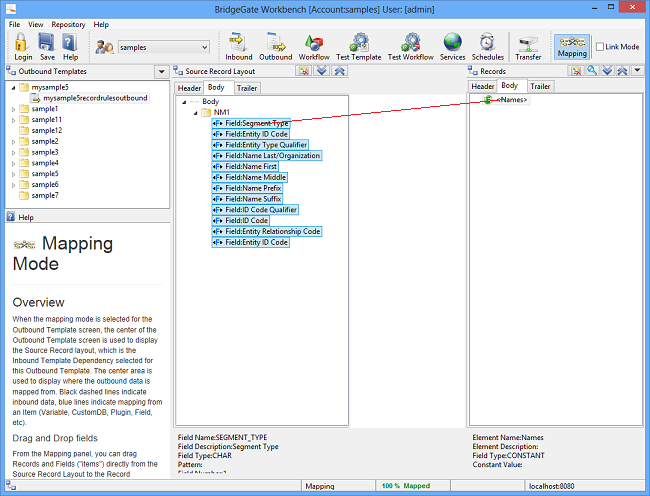Select Field:ID Code
The height and width of the screenshot is (496, 650).
240,220
